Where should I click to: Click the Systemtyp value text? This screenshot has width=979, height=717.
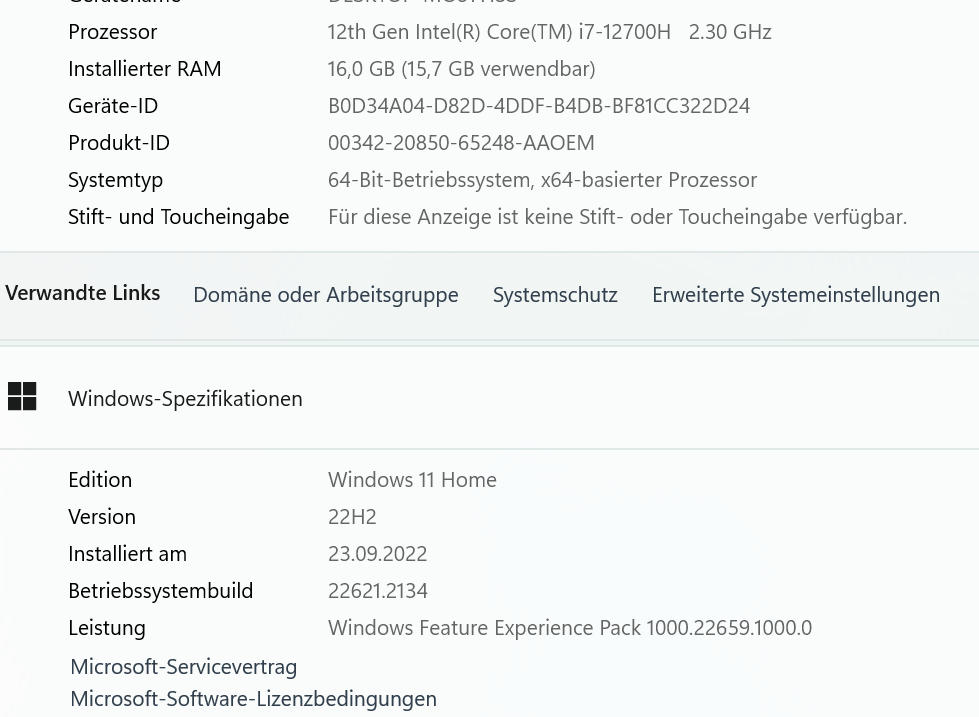tap(542, 180)
